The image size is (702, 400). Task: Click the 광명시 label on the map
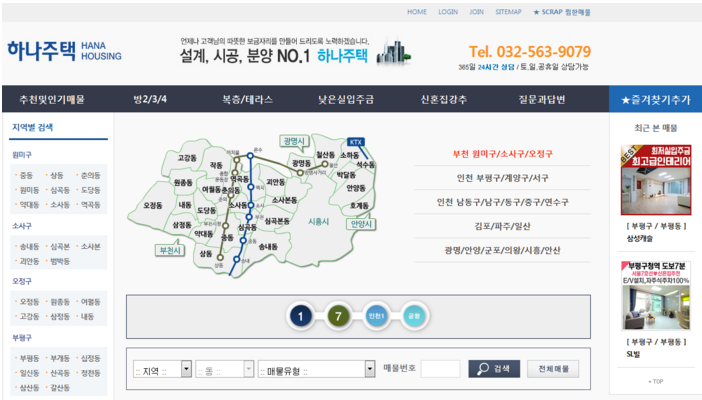tap(294, 141)
